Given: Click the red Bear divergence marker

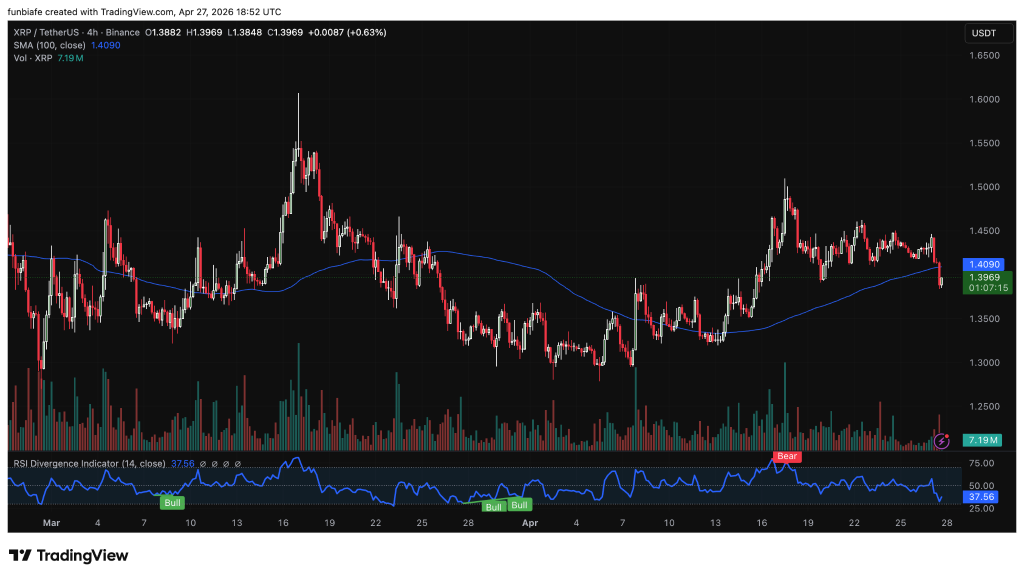Looking at the screenshot, I should point(786,457).
